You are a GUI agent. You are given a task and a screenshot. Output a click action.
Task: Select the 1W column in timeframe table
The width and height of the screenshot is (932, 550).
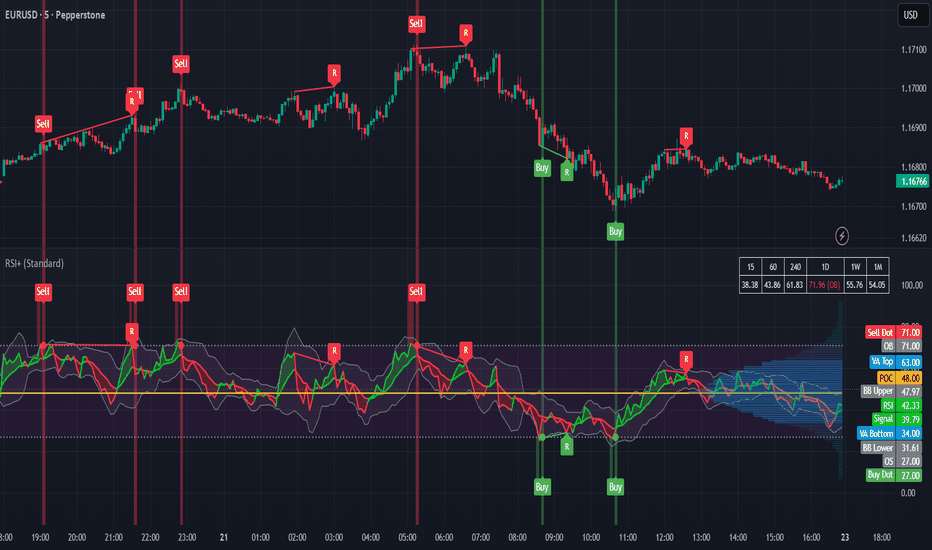(855, 267)
